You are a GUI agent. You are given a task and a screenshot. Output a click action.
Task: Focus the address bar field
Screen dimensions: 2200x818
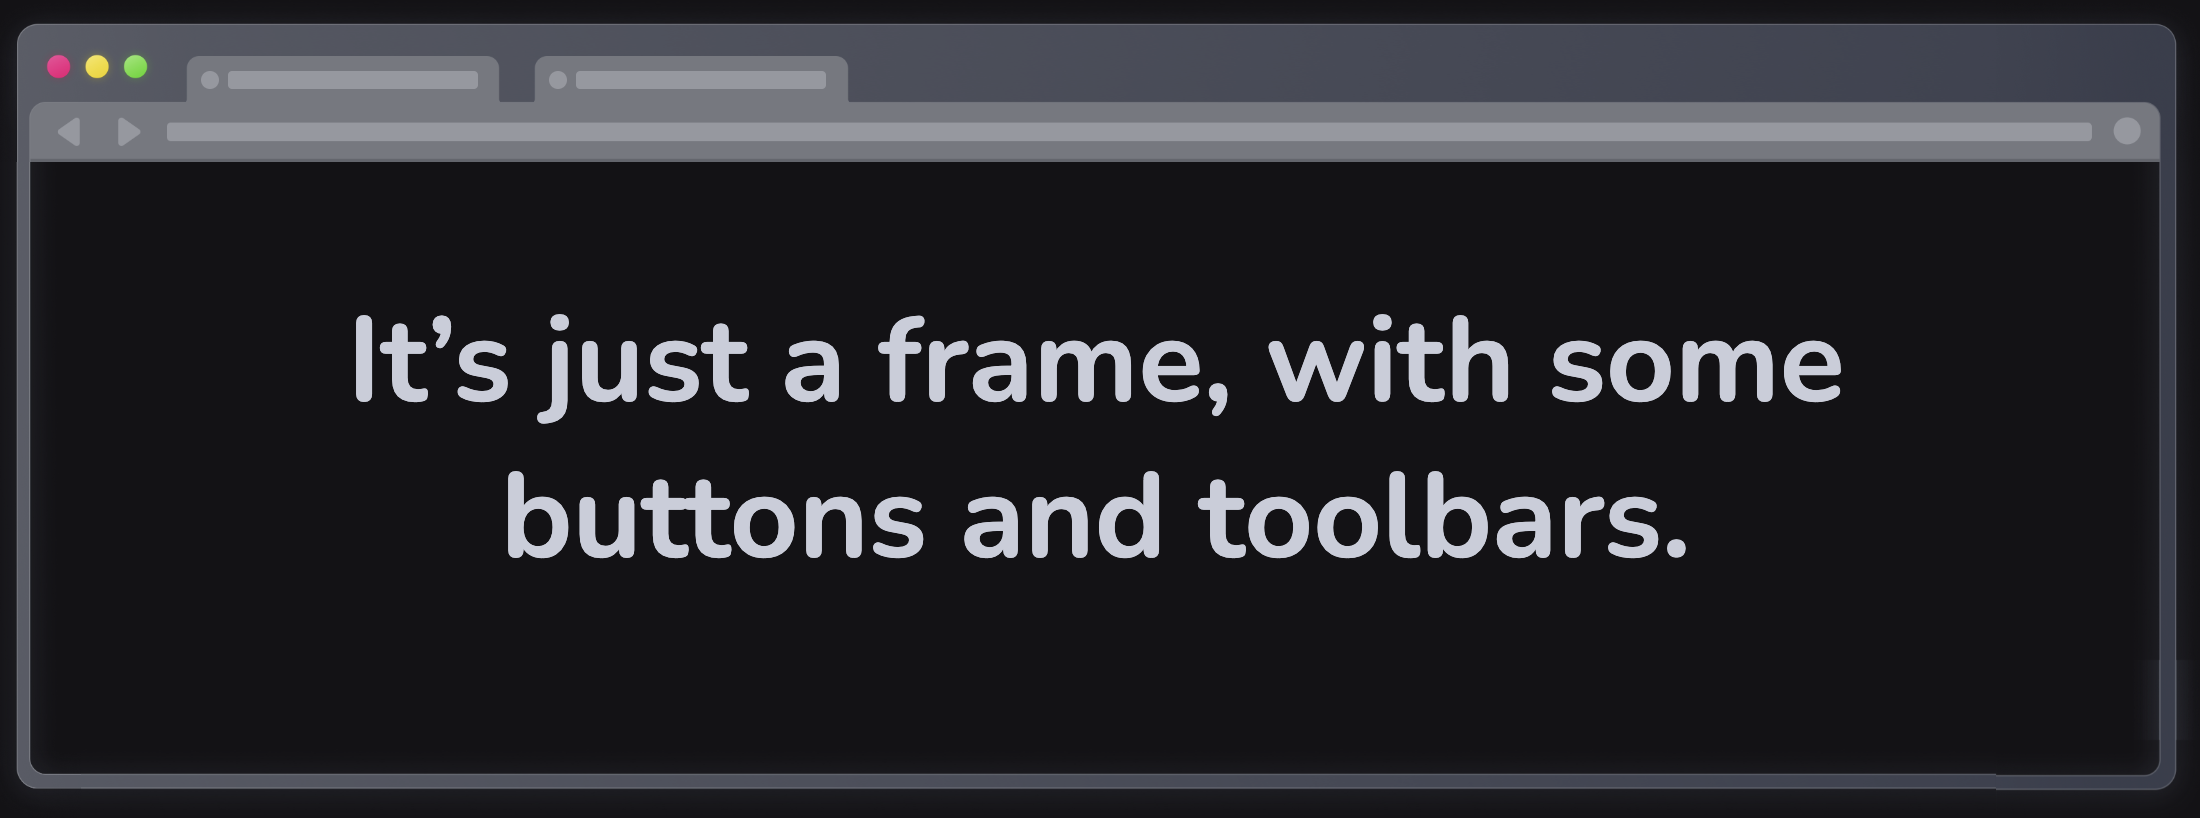[x=1128, y=132]
